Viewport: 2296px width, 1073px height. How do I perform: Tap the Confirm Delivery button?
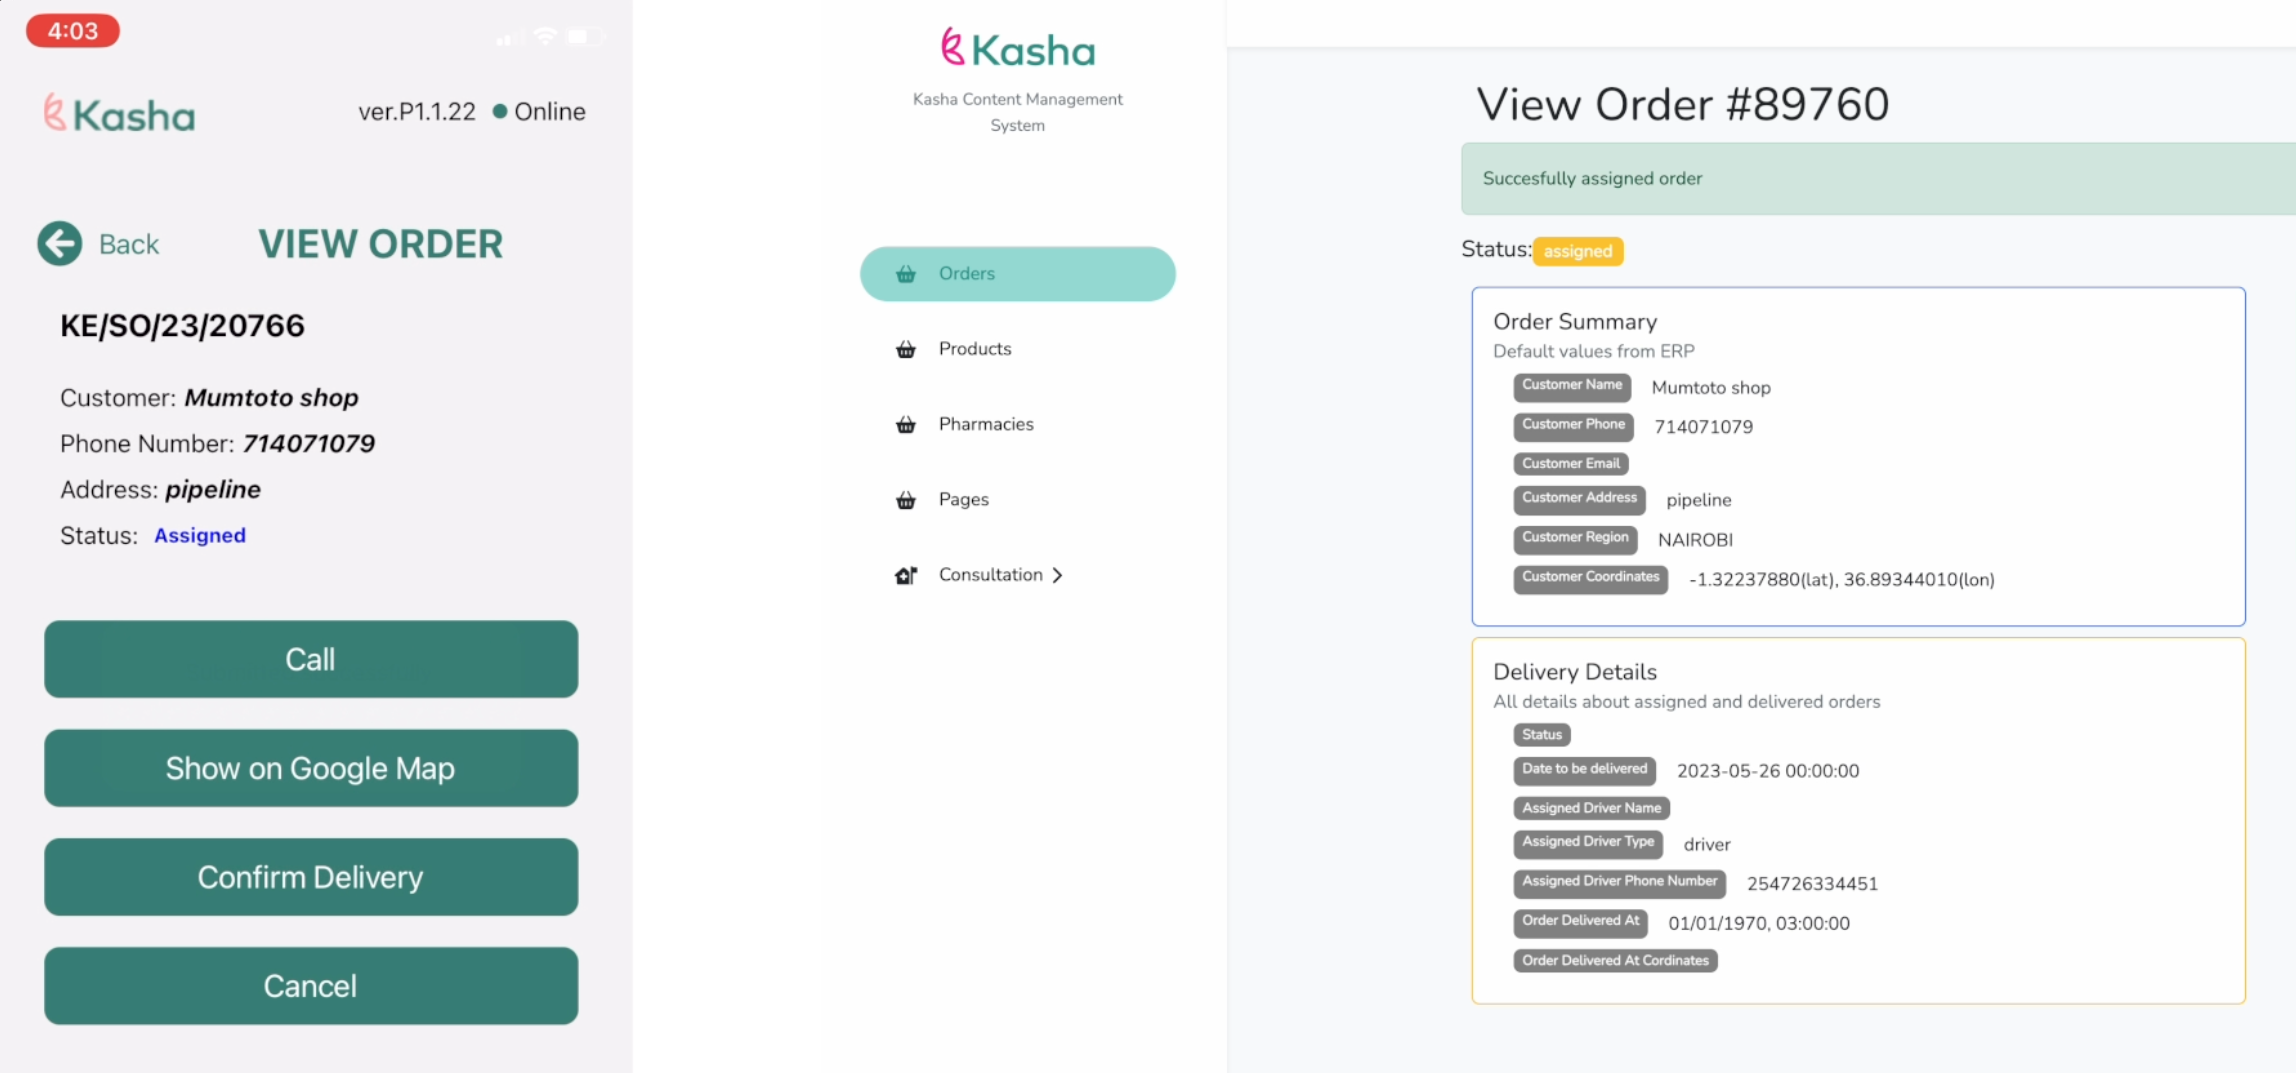click(x=311, y=877)
